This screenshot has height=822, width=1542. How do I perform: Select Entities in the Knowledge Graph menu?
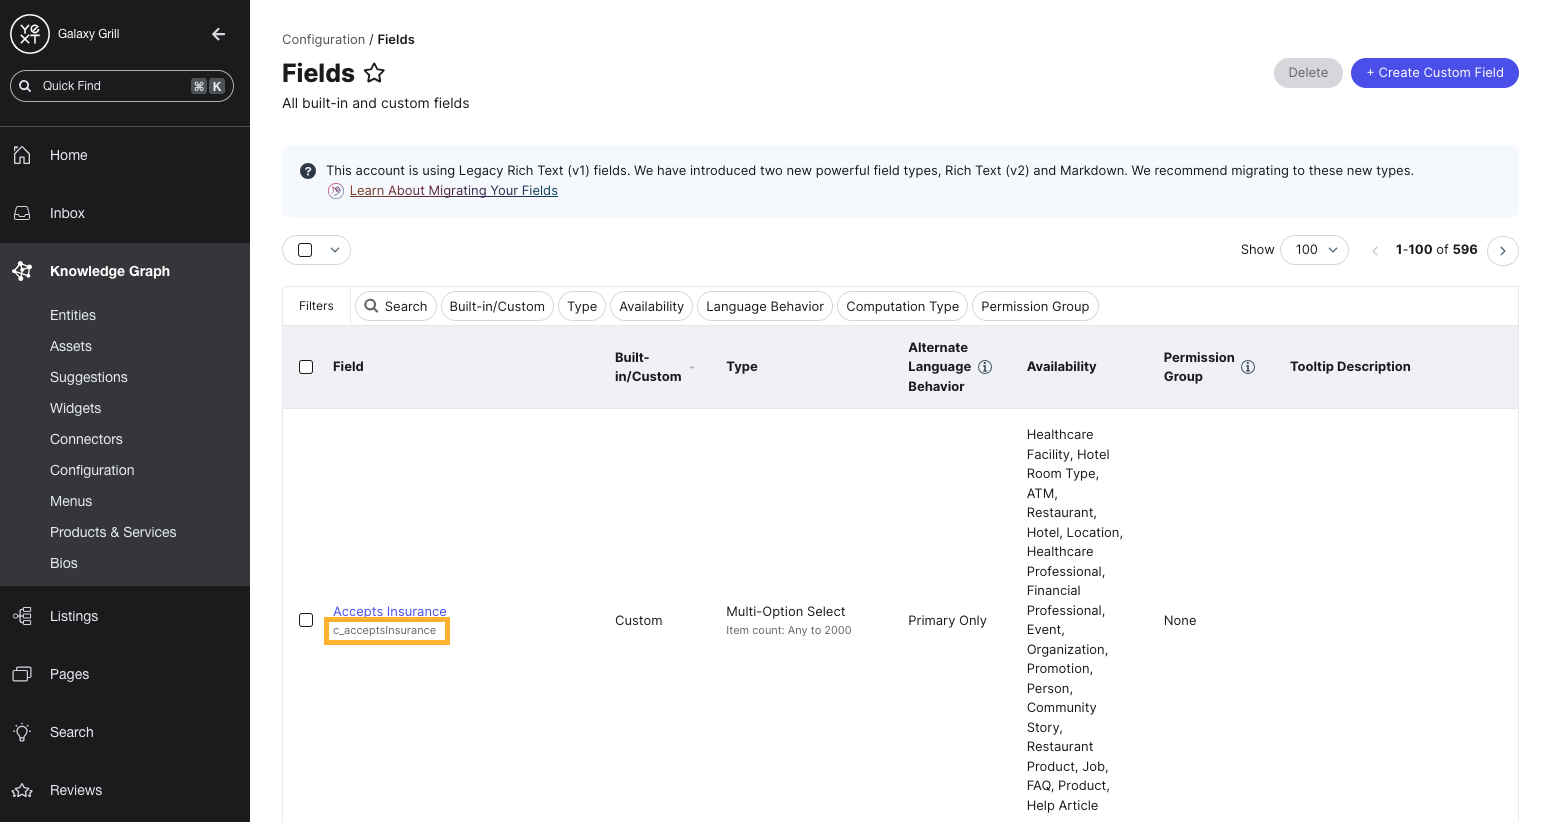coord(72,315)
